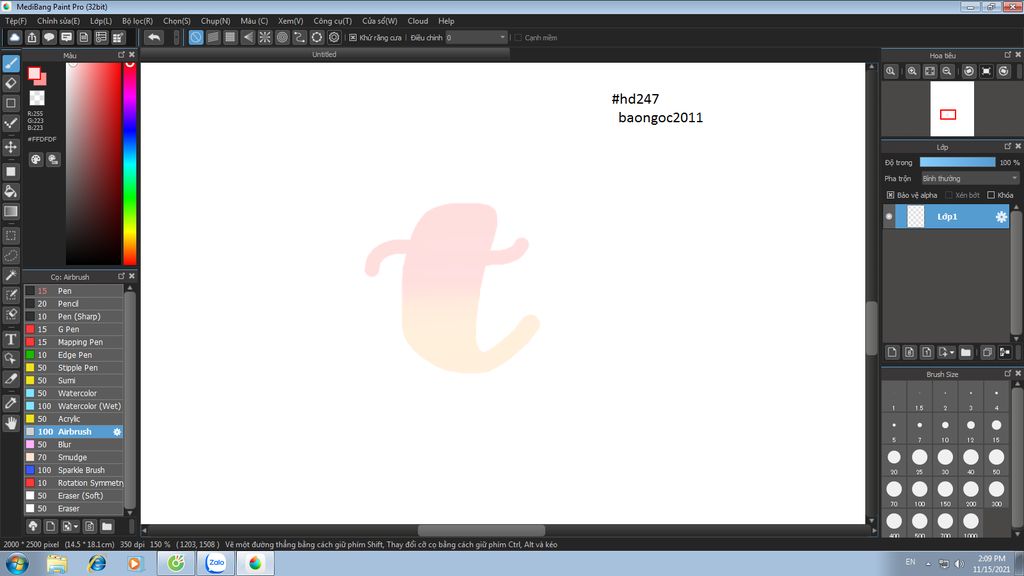The width and height of the screenshot is (1024, 576).
Task: Zoom out on the navigator panel
Action: [947, 71]
